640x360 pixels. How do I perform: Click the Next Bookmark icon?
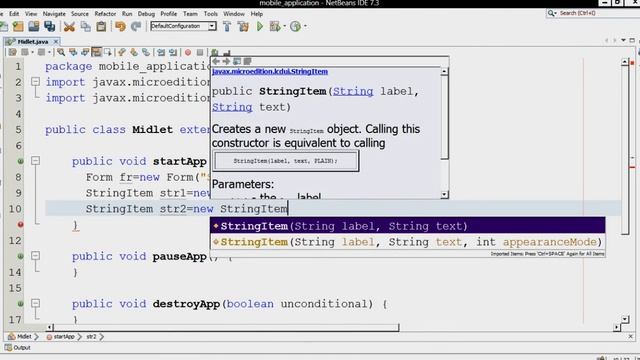click(x=133, y=52)
